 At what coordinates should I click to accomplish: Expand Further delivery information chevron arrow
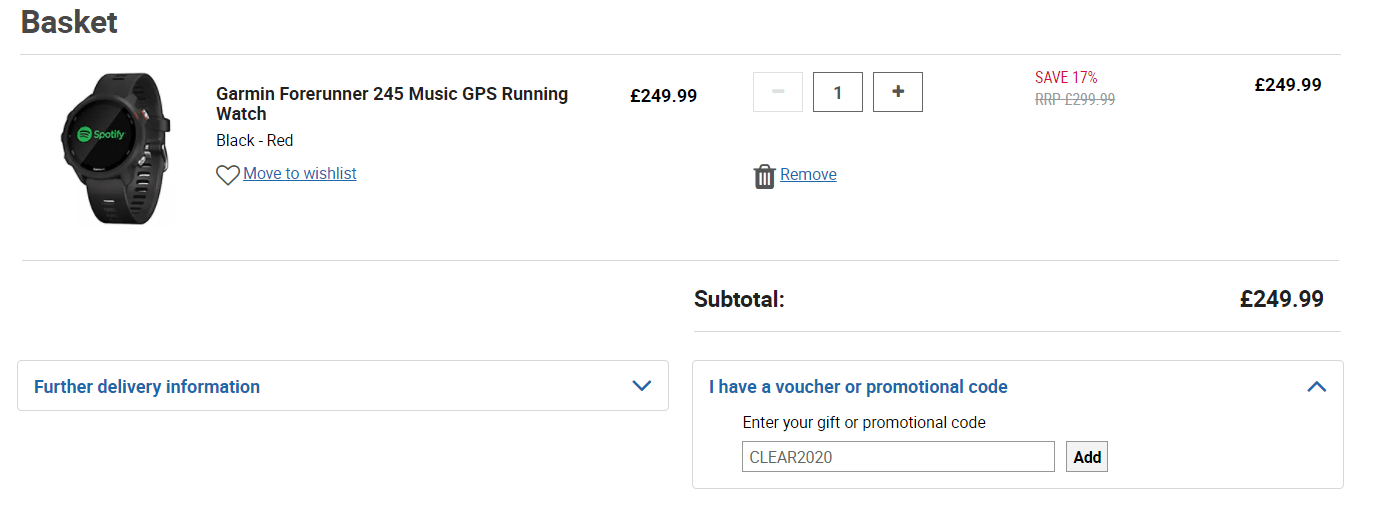pyautogui.click(x=642, y=386)
